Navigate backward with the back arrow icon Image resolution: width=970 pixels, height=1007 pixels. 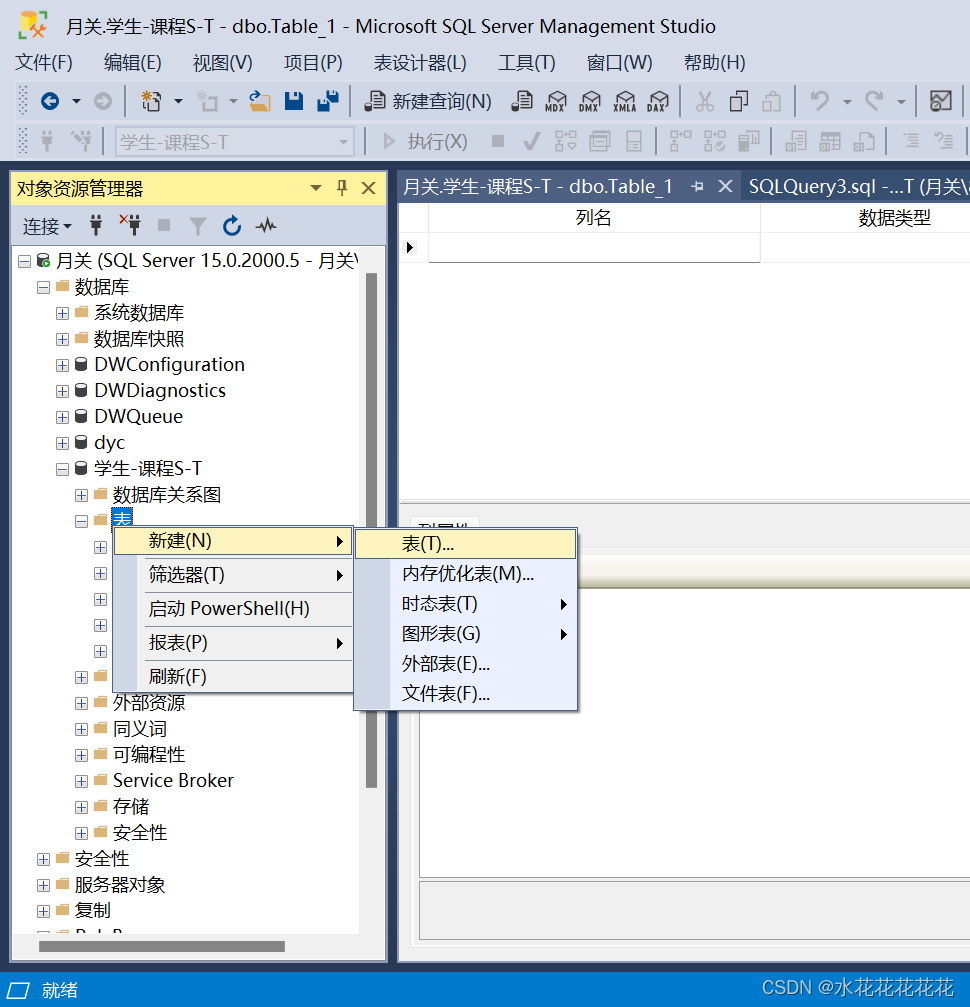pyautogui.click(x=50, y=101)
